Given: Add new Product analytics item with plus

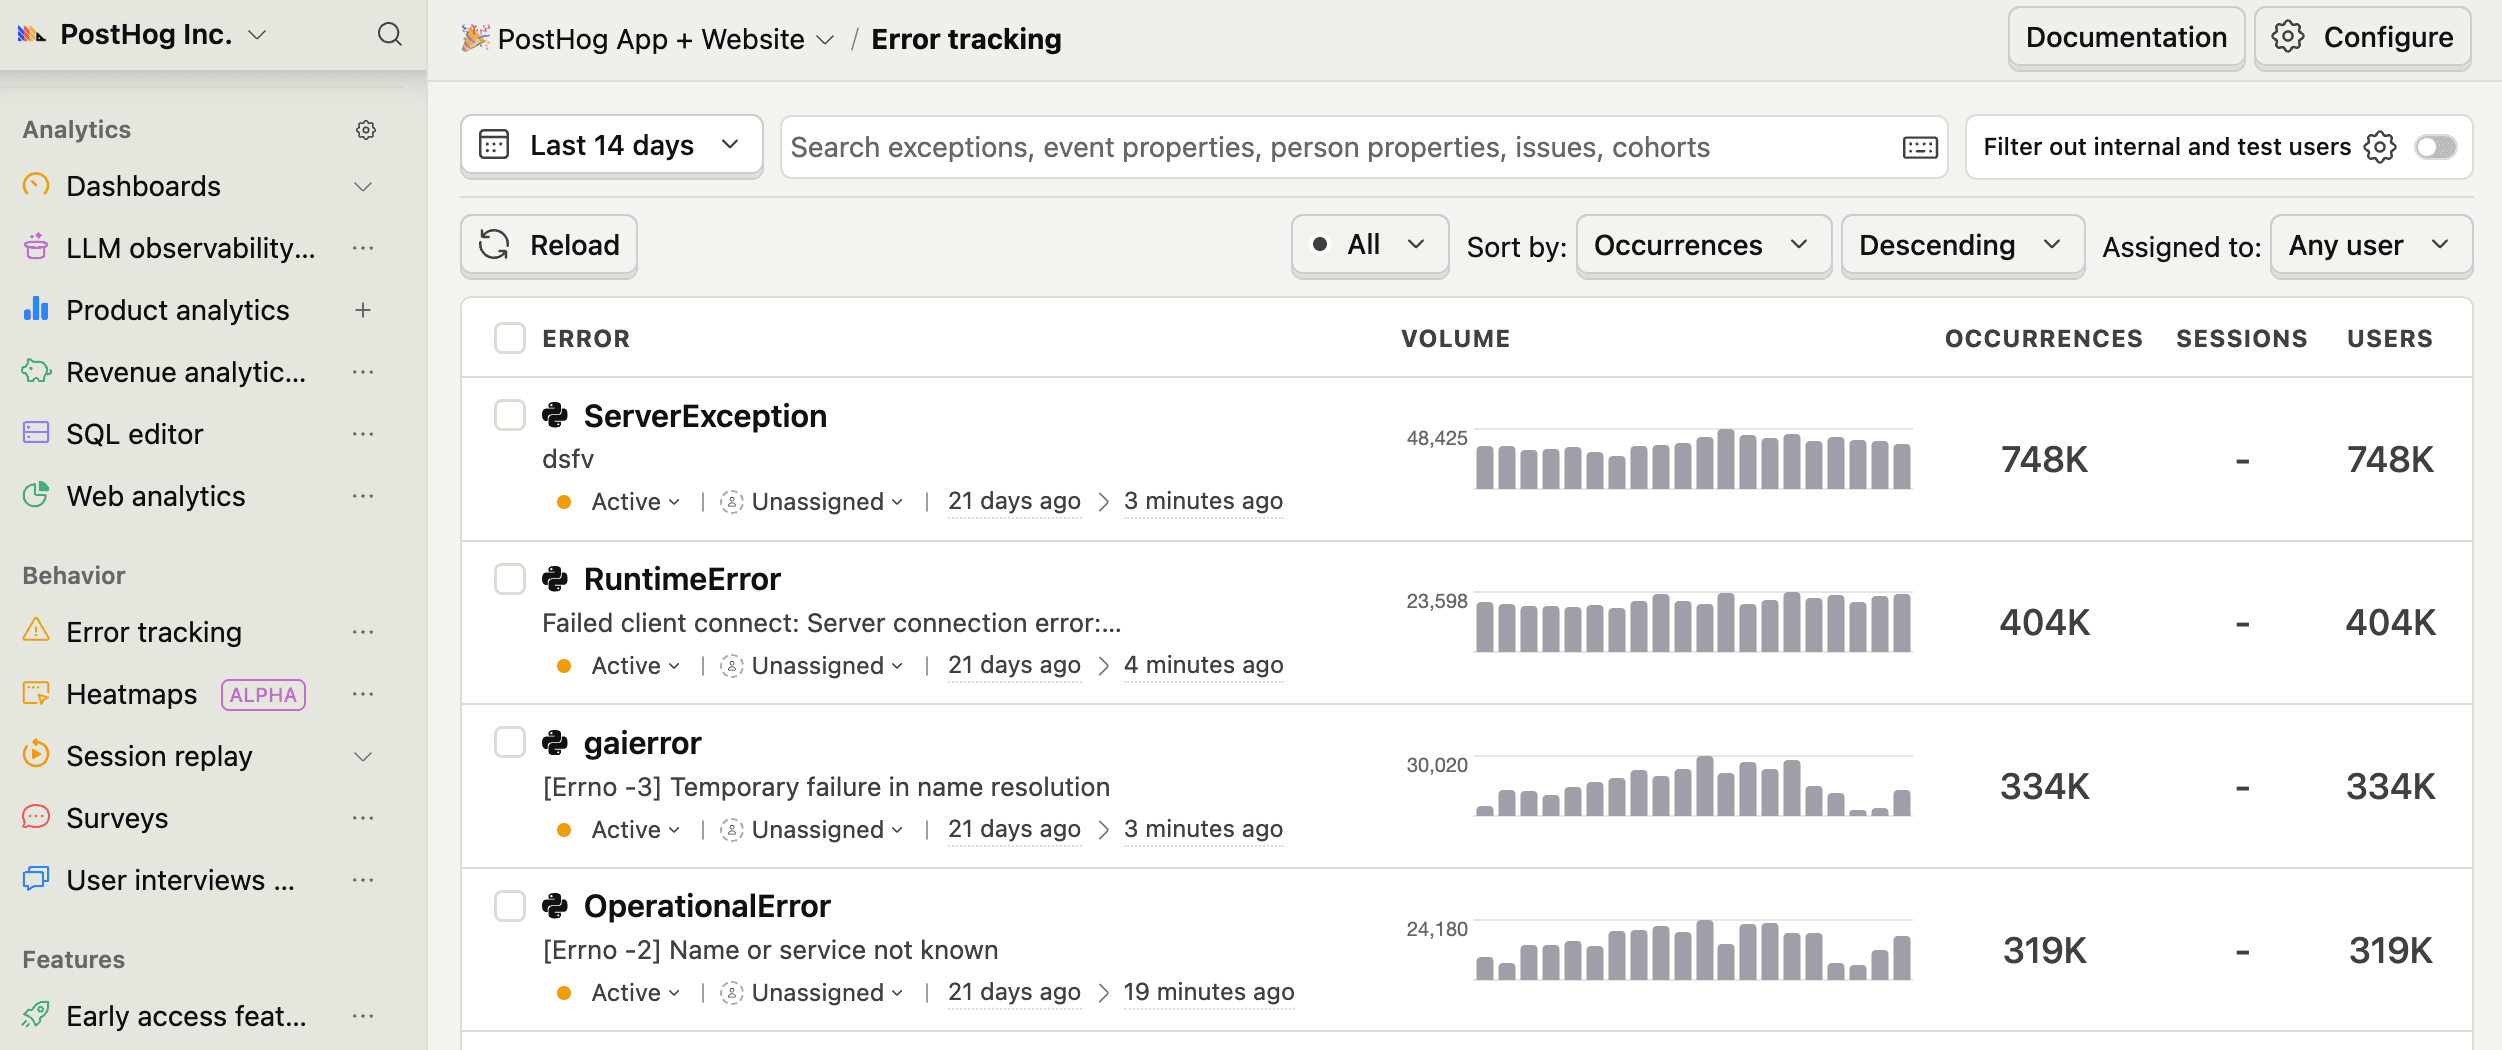Looking at the screenshot, I should (363, 310).
